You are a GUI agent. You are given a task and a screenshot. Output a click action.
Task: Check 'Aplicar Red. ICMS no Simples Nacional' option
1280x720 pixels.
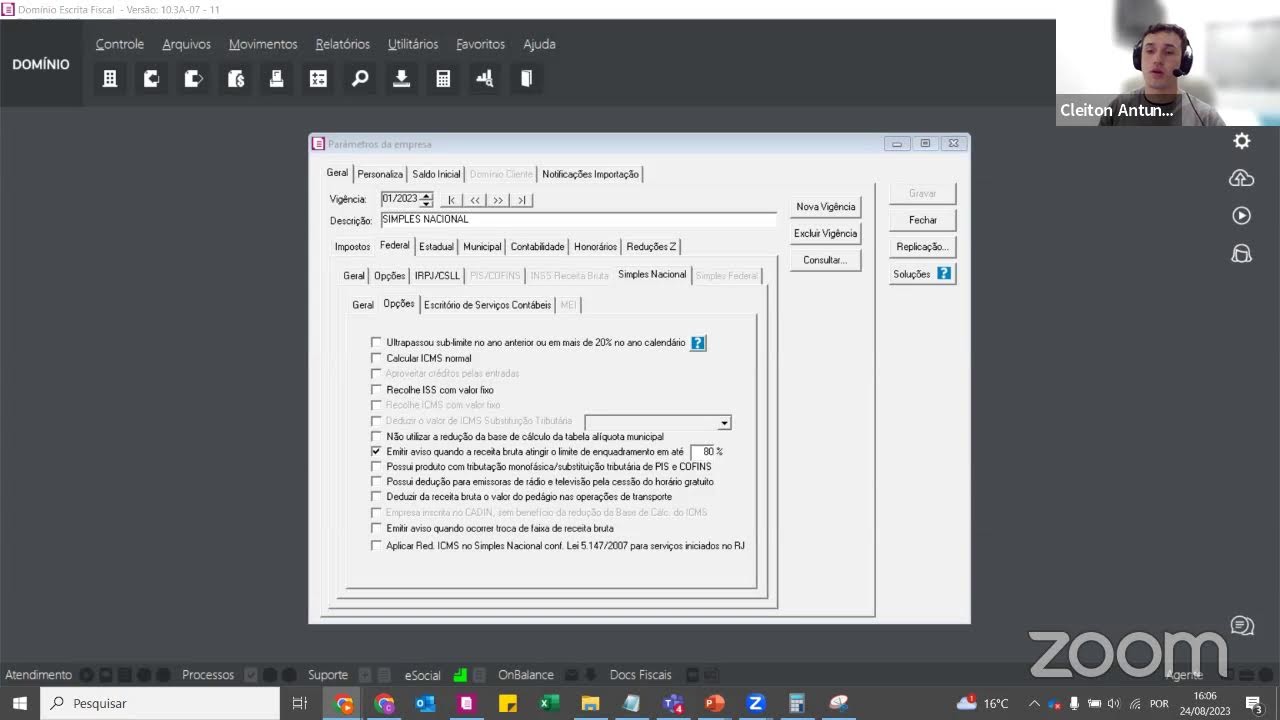coord(376,546)
